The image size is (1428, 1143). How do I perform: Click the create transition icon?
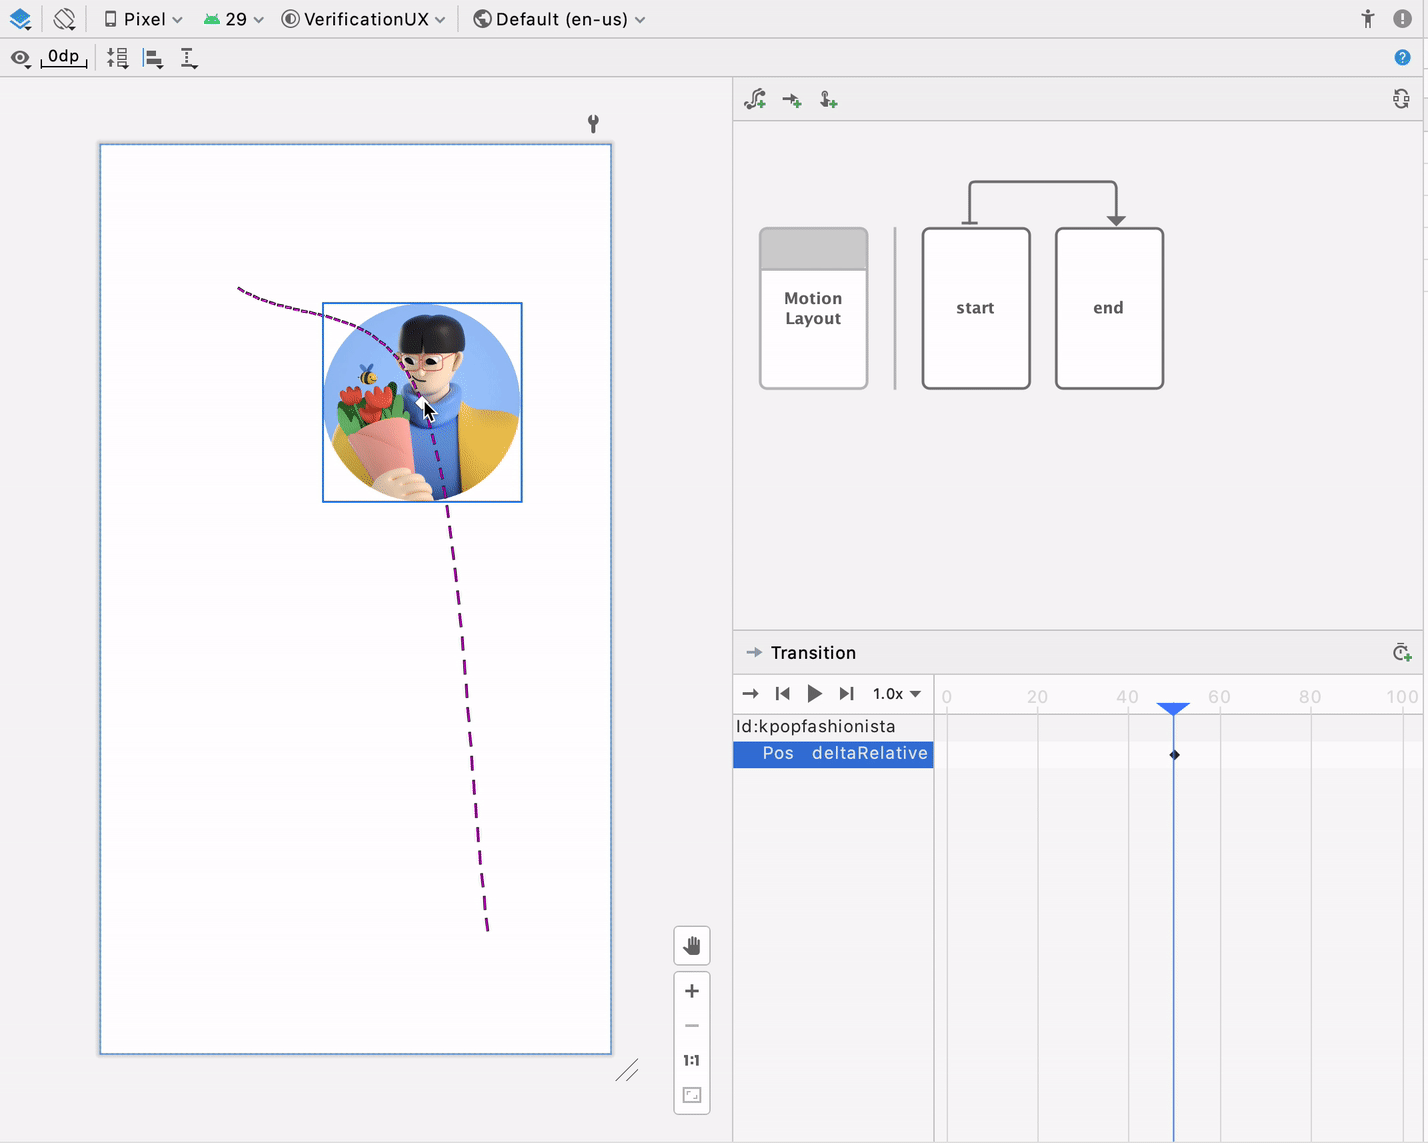pos(792,100)
